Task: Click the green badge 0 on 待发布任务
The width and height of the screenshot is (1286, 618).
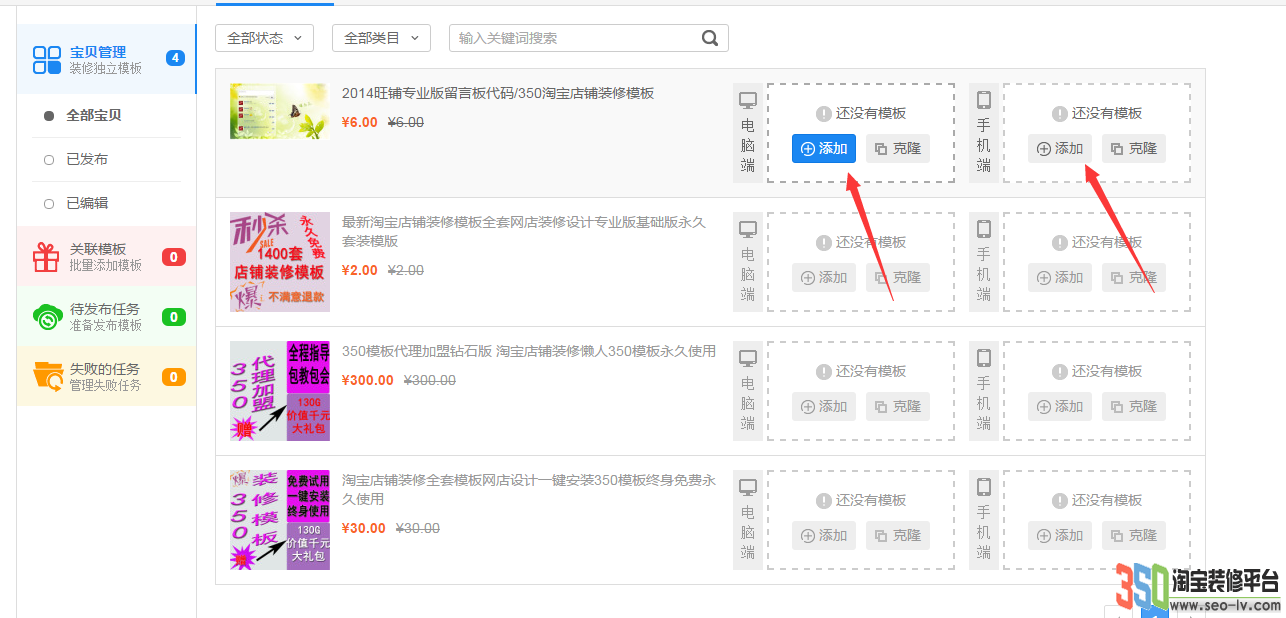Action: pyautogui.click(x=174, y=317)
